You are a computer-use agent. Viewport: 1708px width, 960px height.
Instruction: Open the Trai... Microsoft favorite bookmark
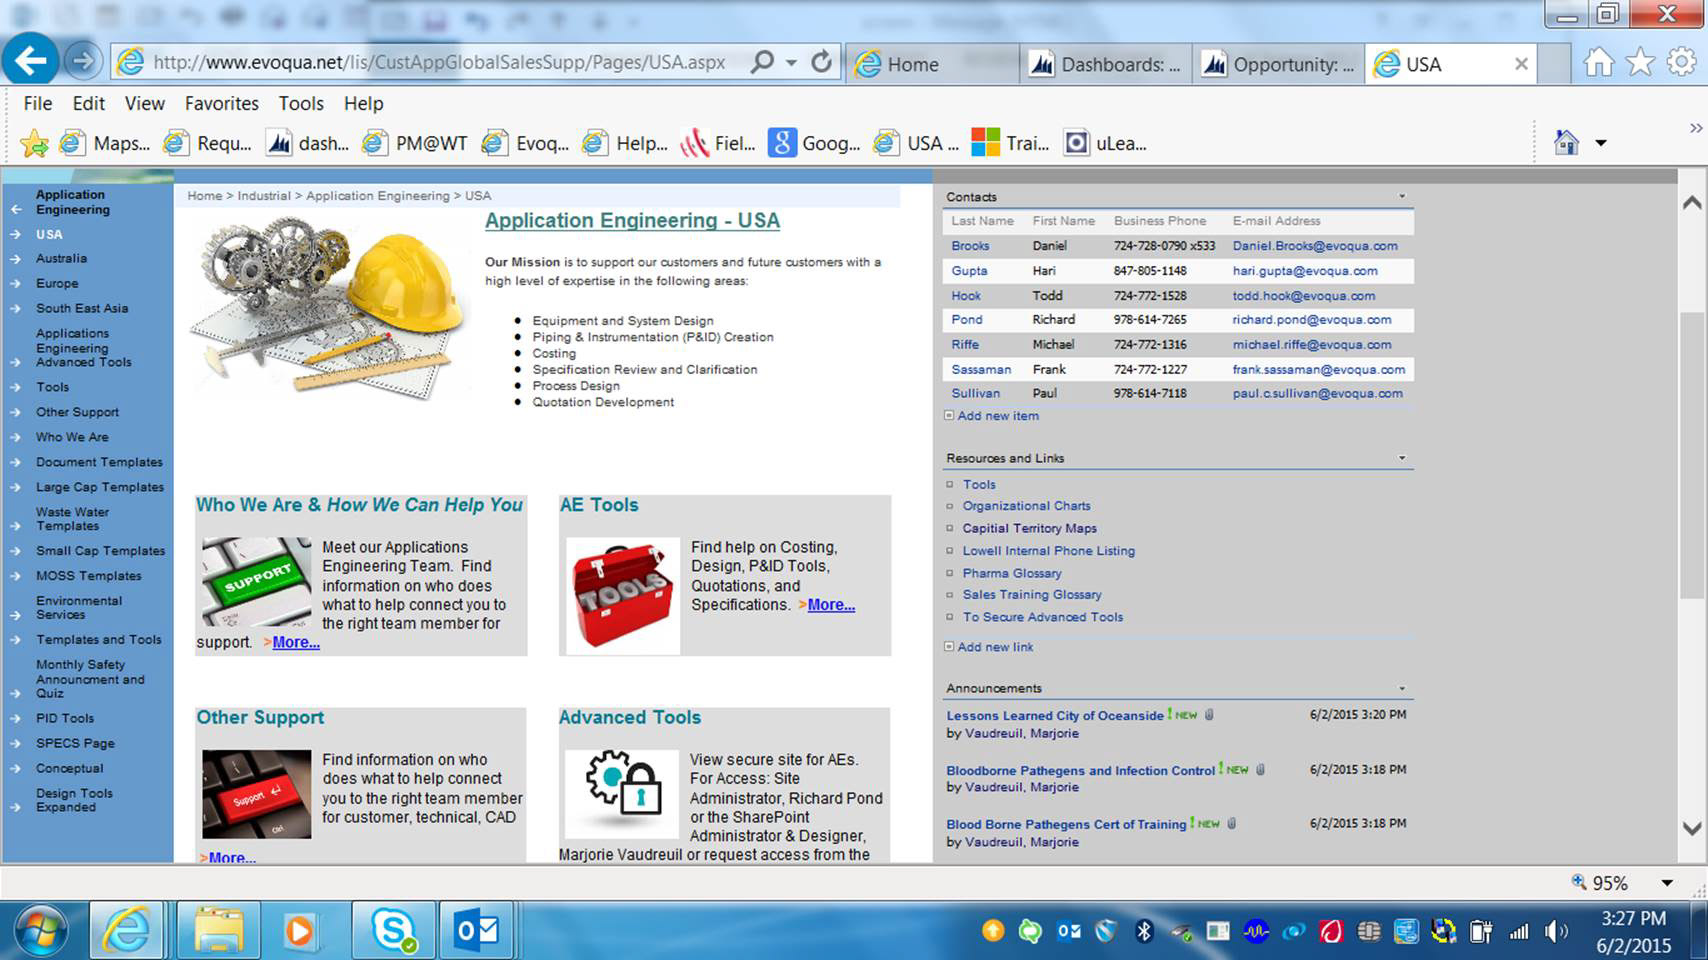coord(1011,144)
